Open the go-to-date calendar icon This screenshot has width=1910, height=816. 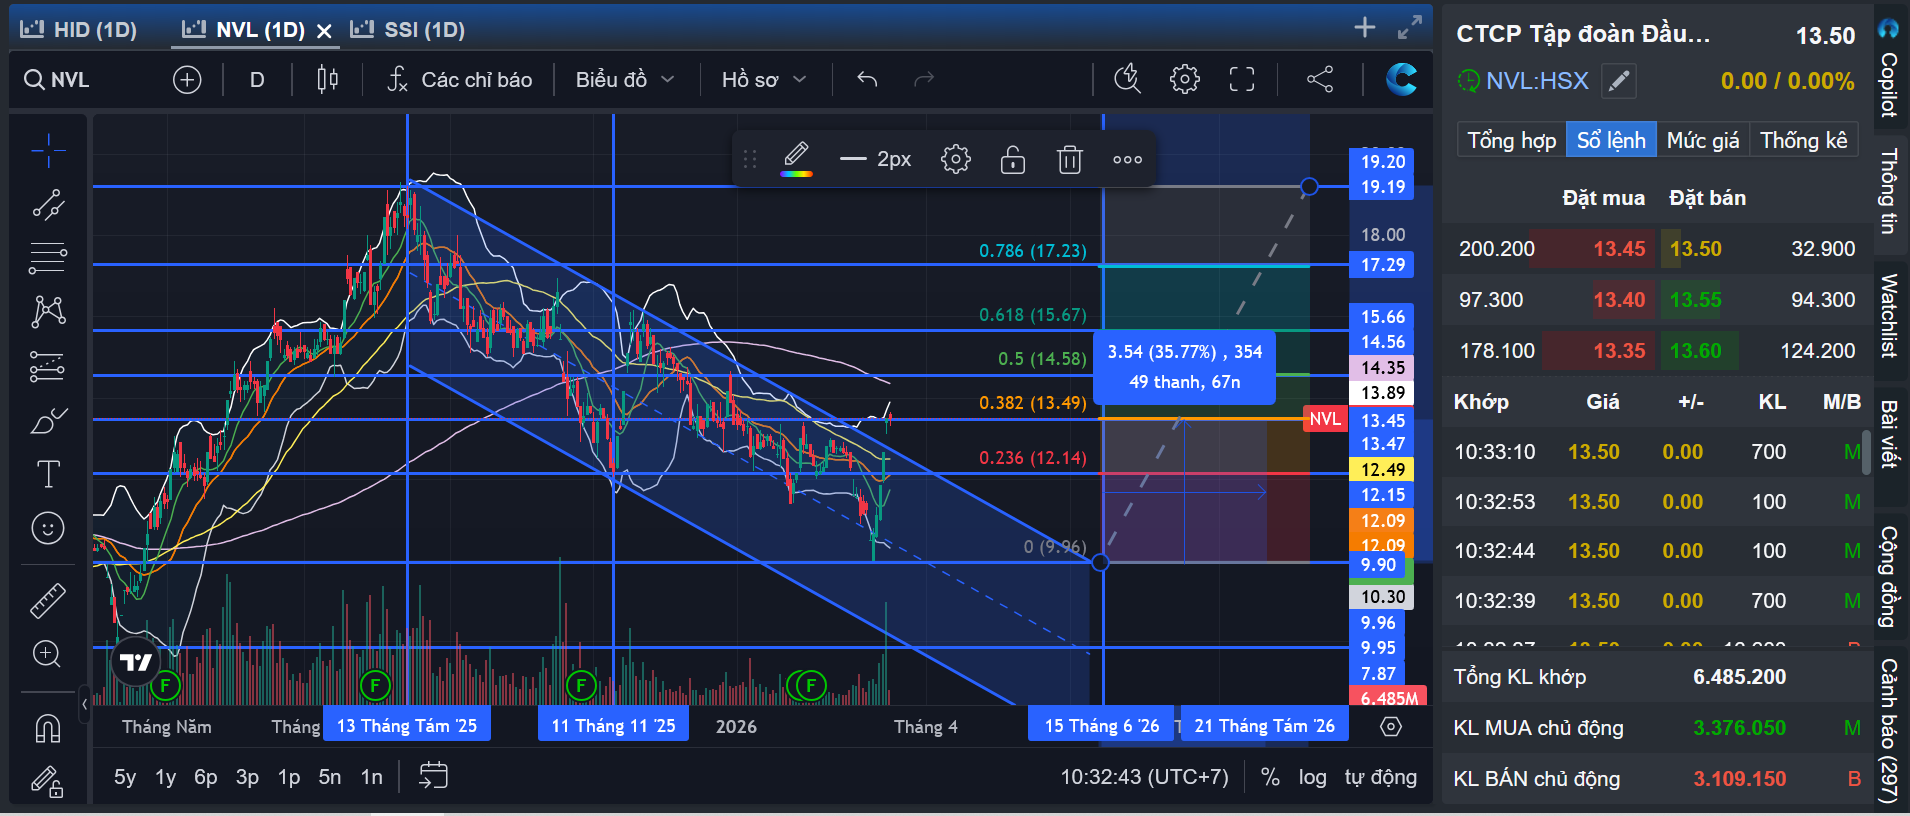433,776
